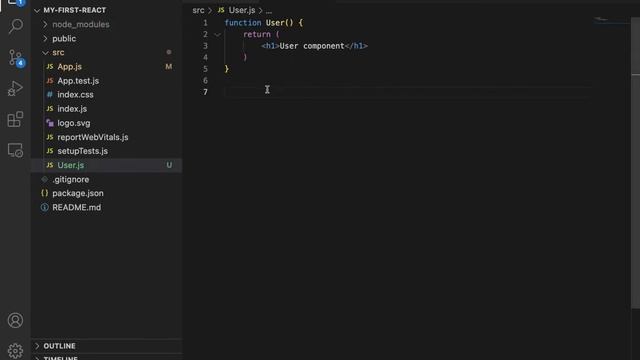Open the .gitignore file

tap(71, 179)
